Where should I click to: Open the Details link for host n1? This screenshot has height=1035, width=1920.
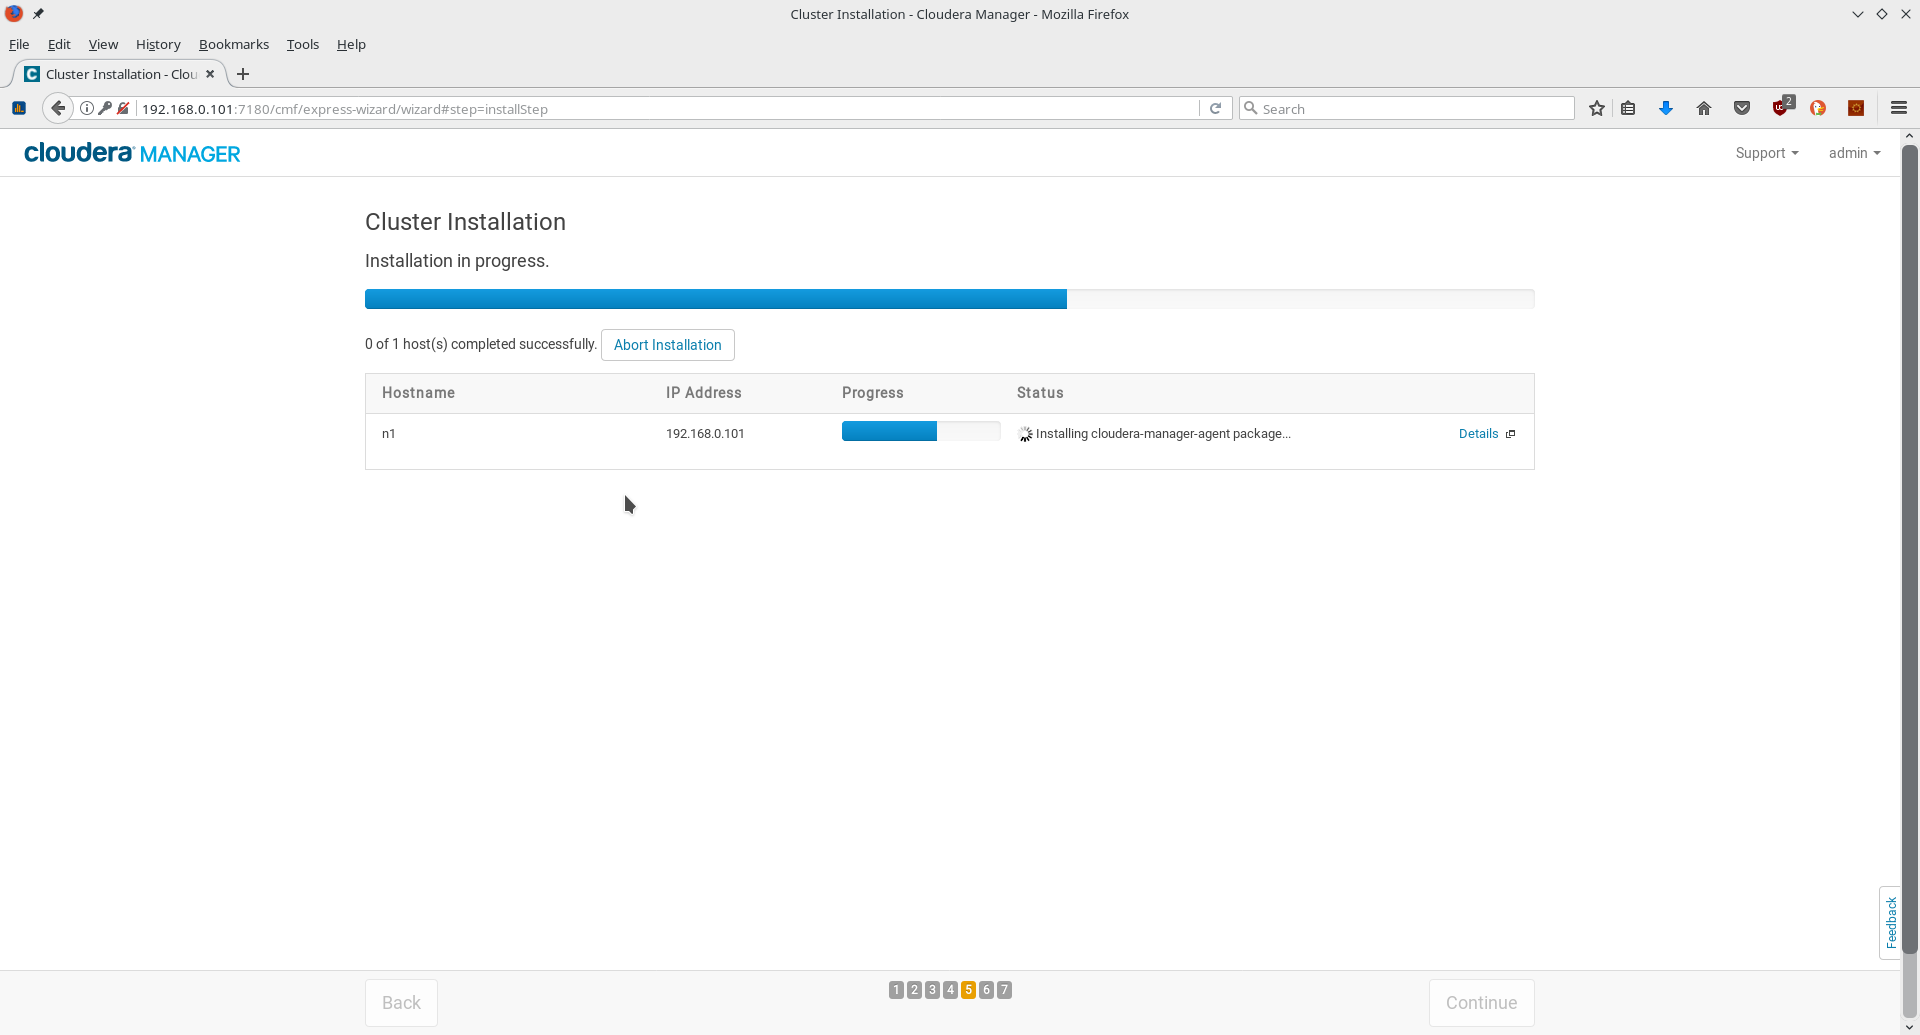[1478, 434]
